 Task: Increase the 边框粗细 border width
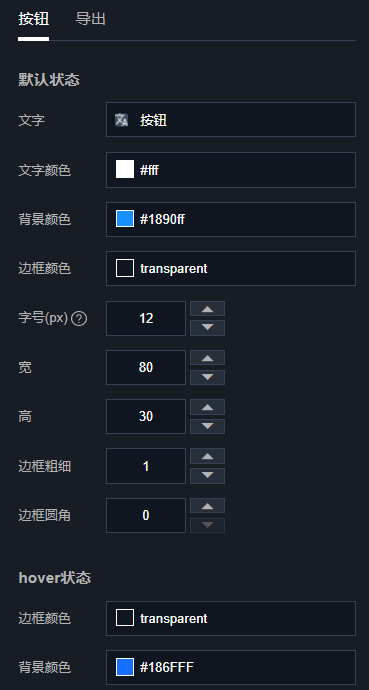coord(208,456)
